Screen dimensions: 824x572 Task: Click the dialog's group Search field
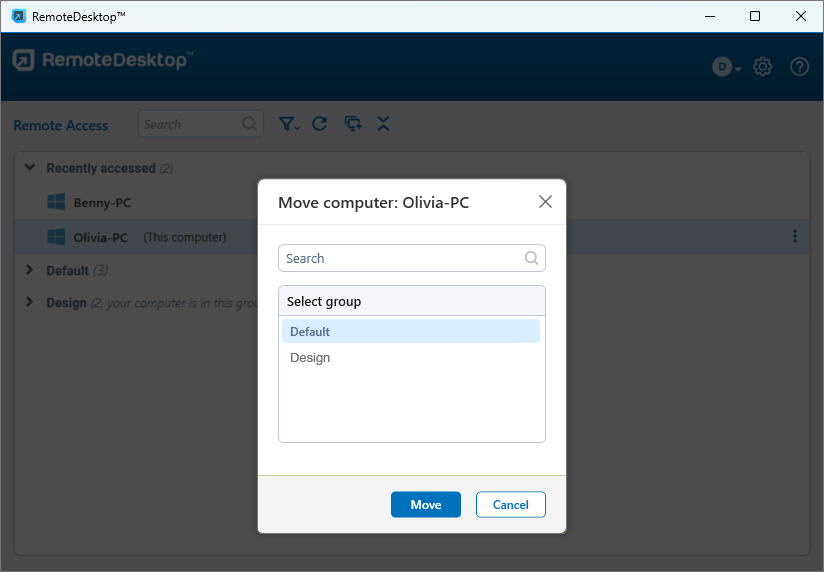pos(400,258)
